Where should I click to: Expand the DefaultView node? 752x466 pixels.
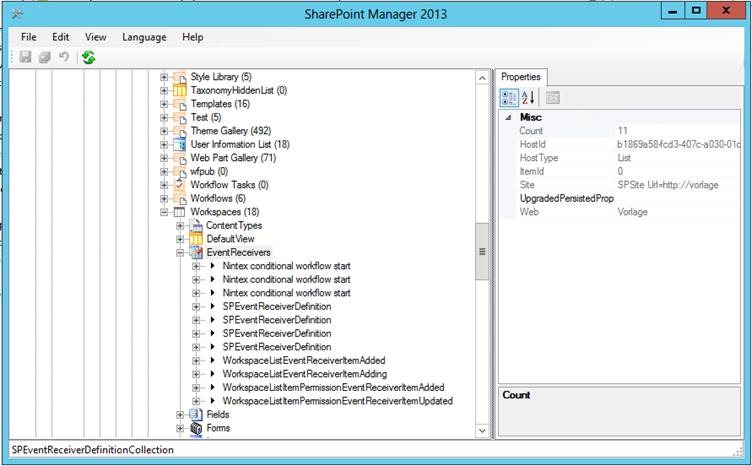(x=180, y=239)
